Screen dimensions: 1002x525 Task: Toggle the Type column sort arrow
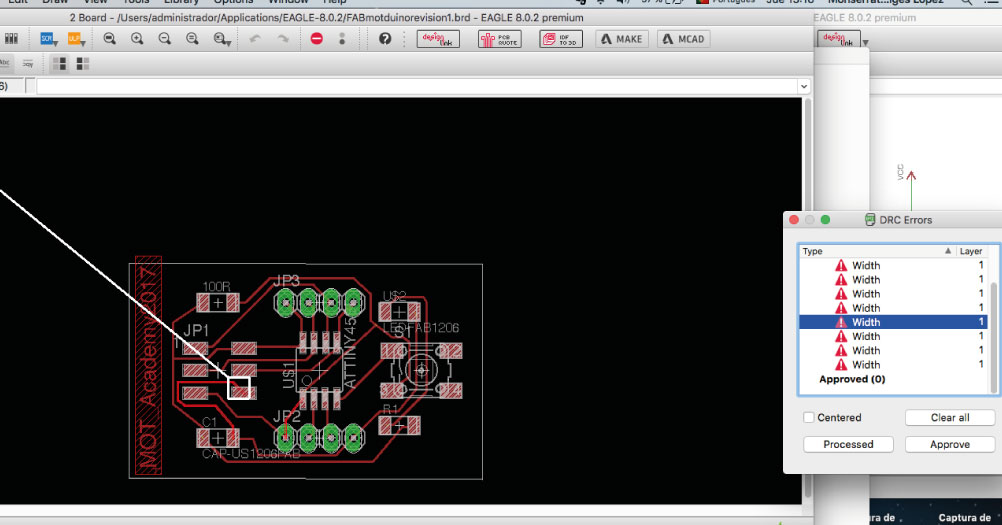[x=948, y=251]
